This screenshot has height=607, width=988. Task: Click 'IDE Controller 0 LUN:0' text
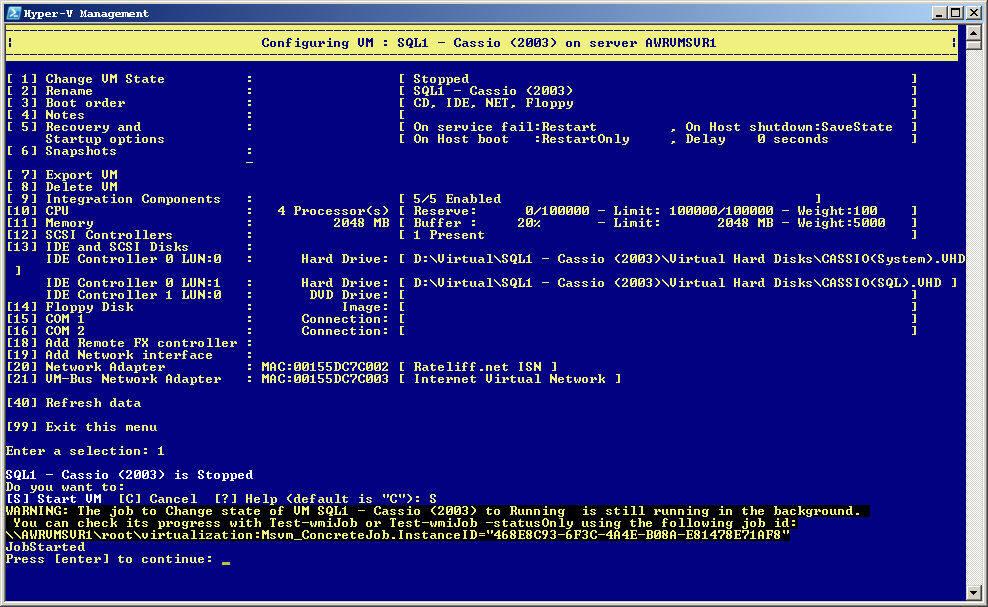[134, 258]
